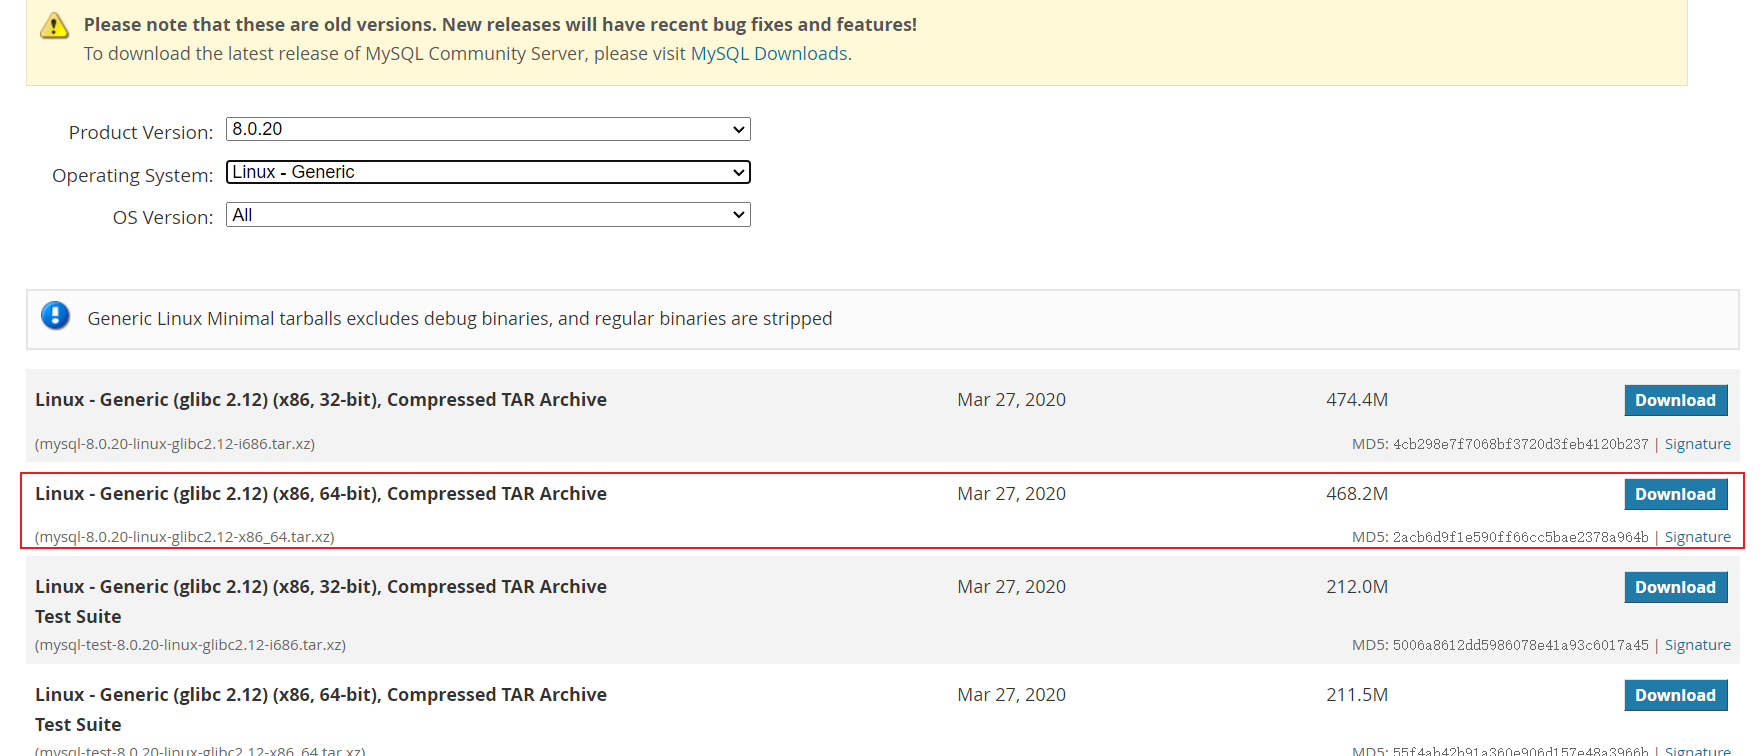Viewport: 1764px width, 756px height.
Task: Select MD5 hash 2acb6d9f1e590ff66cc5bae2378a964b
Action: coord(1520,537)
